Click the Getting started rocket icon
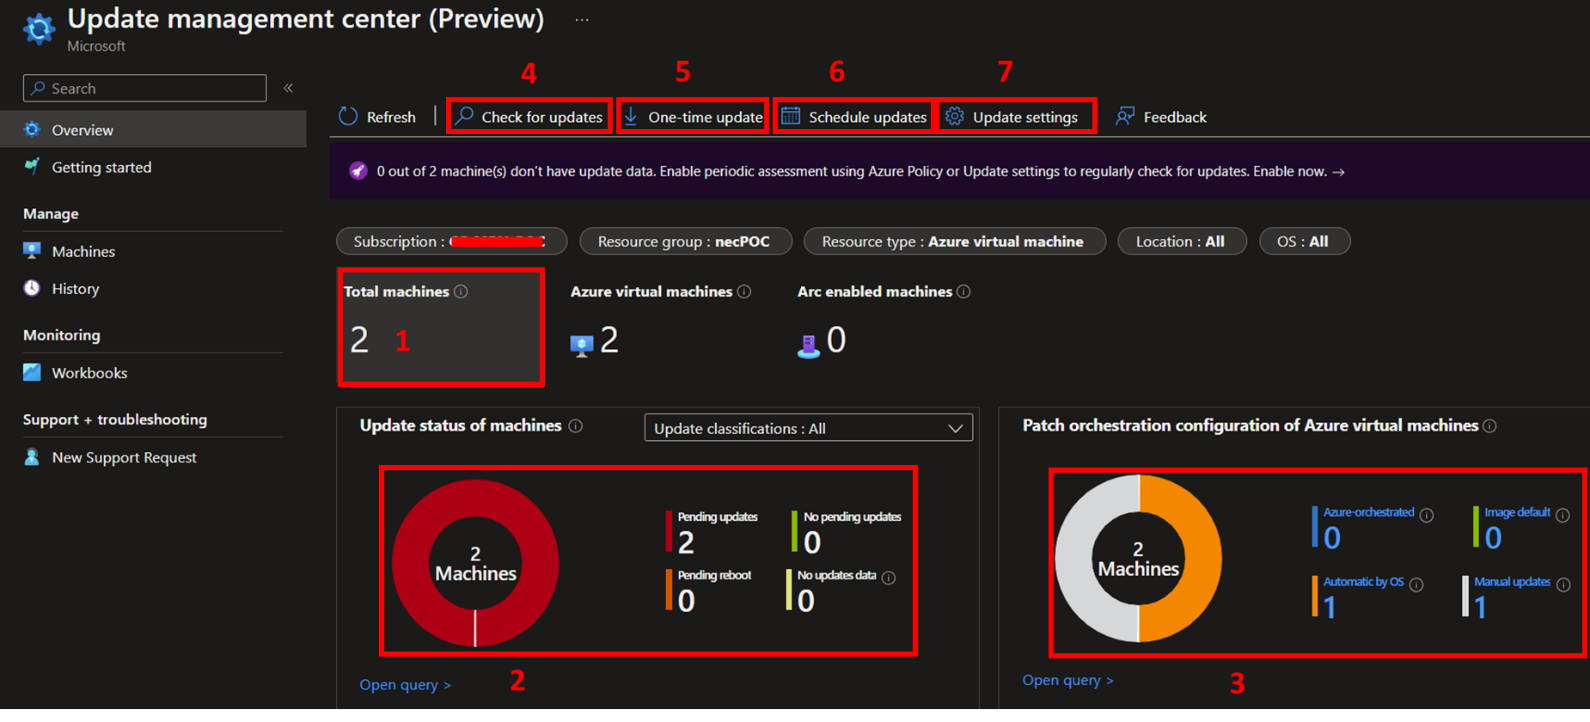This screenshot has width=1590, height=722. [x=32, y=166]
